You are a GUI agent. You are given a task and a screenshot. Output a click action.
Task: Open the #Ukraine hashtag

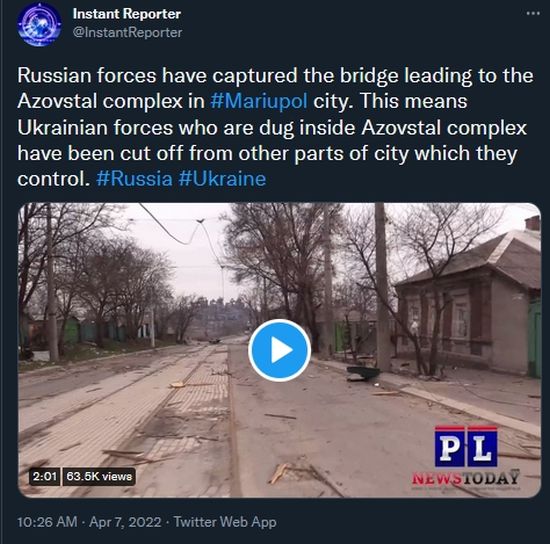(222, 179)
